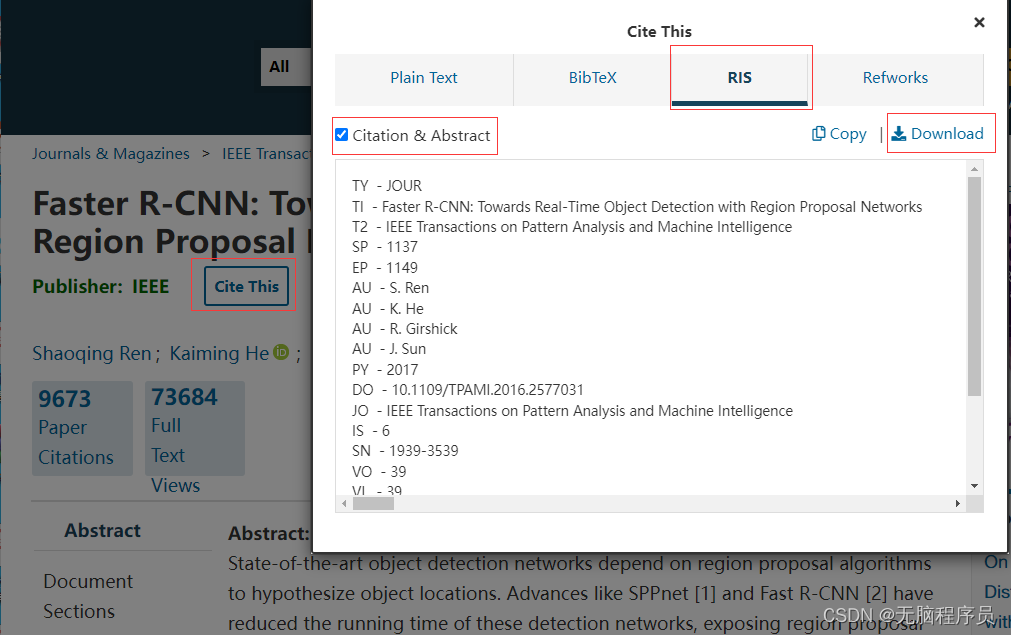Select the Abstract section tab
1011x635 pixels.
click(103, 531)
